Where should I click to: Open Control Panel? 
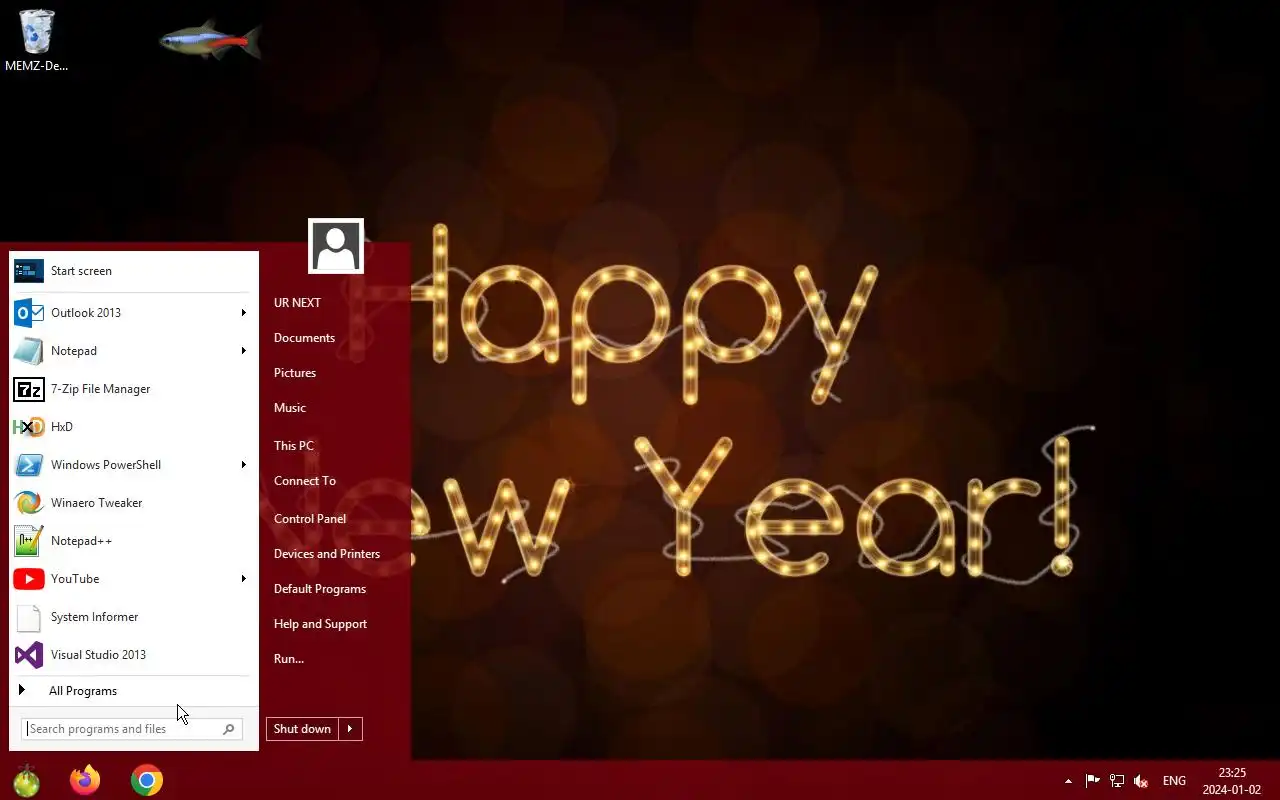click(310, 519)
